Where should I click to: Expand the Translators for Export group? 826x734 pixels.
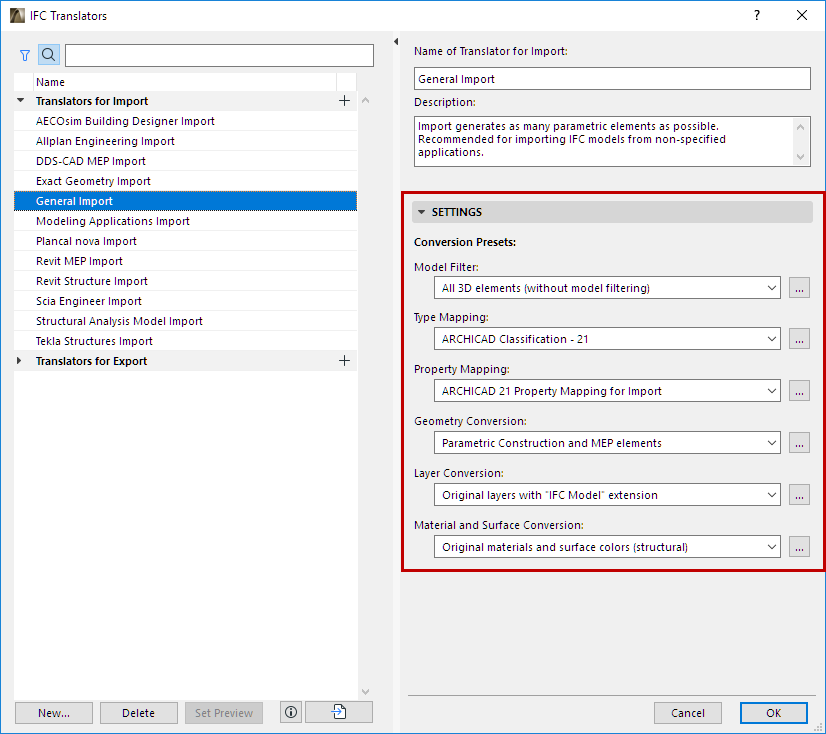[x=19, y=360]
